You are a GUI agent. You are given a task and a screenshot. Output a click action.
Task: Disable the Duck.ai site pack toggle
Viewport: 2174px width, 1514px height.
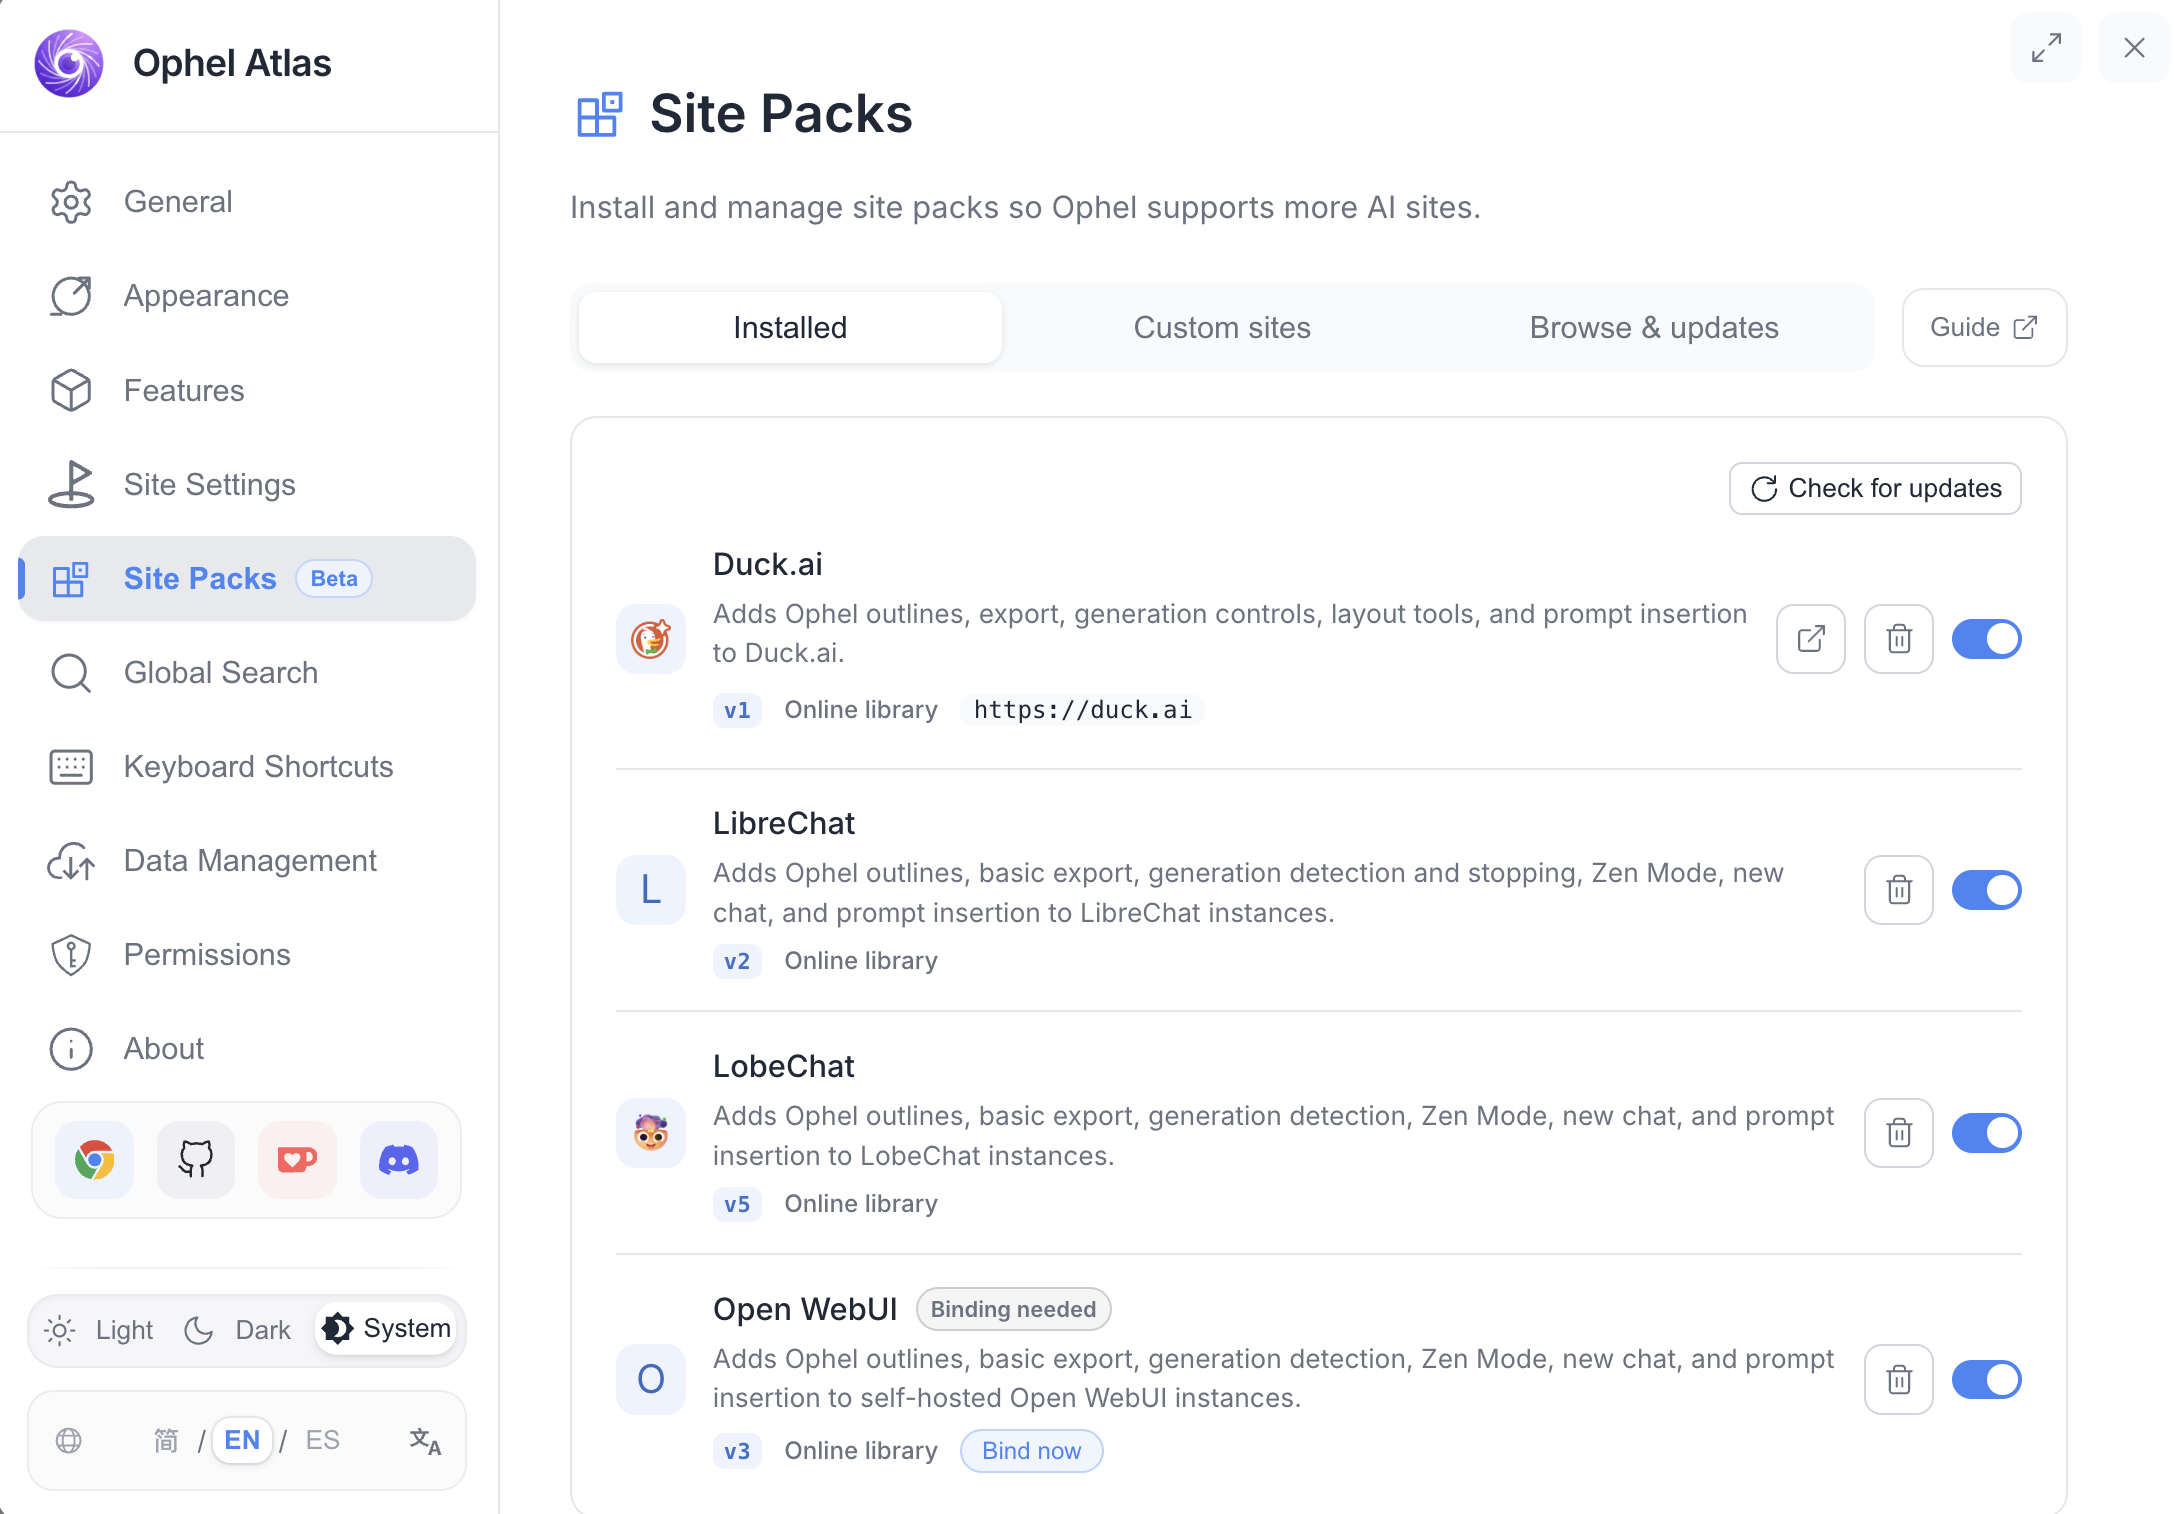pyautogui.click(x=1987, y=639)
